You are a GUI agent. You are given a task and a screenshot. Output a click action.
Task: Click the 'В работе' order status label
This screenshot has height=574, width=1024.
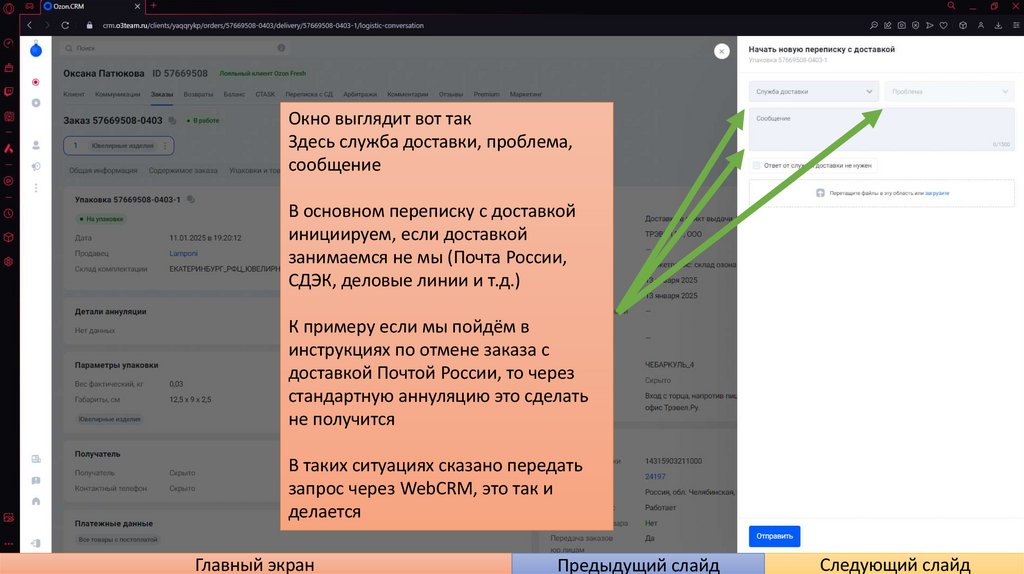(203, 120)
